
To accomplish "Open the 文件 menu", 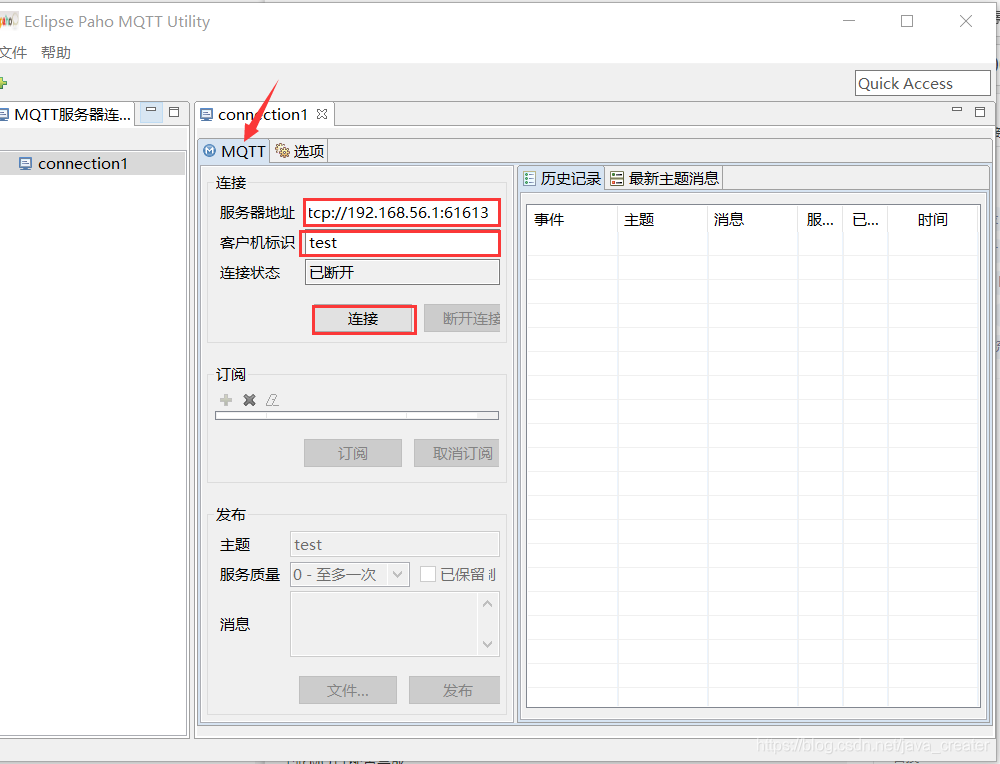I will coord(13,52).
